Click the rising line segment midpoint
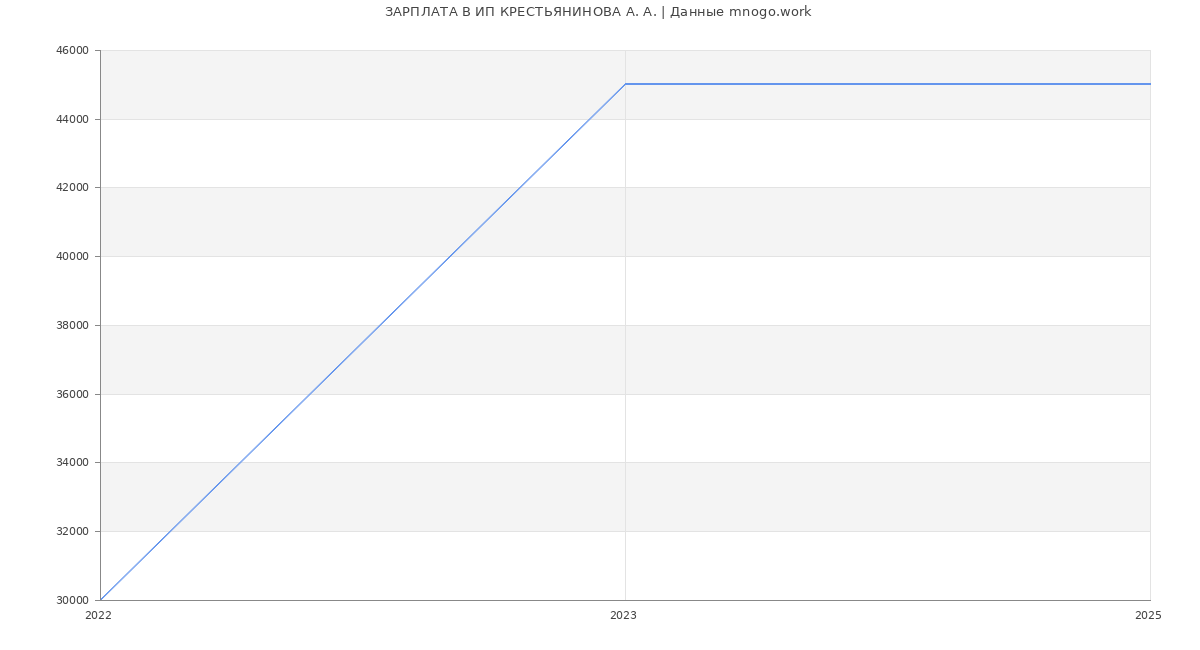This screenshot has height=650, width=1200. (363, 342)
